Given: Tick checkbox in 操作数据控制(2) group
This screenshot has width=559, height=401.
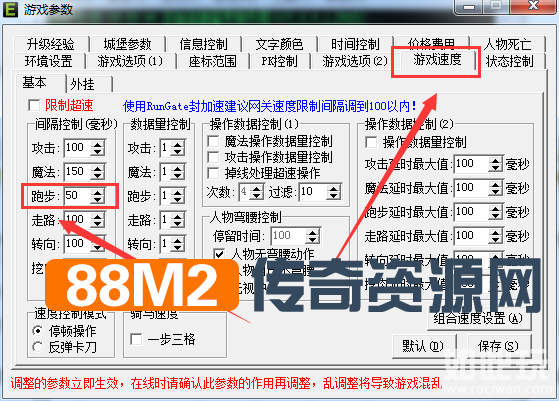Looking at the screenshot, I should (x=371, y=142).
